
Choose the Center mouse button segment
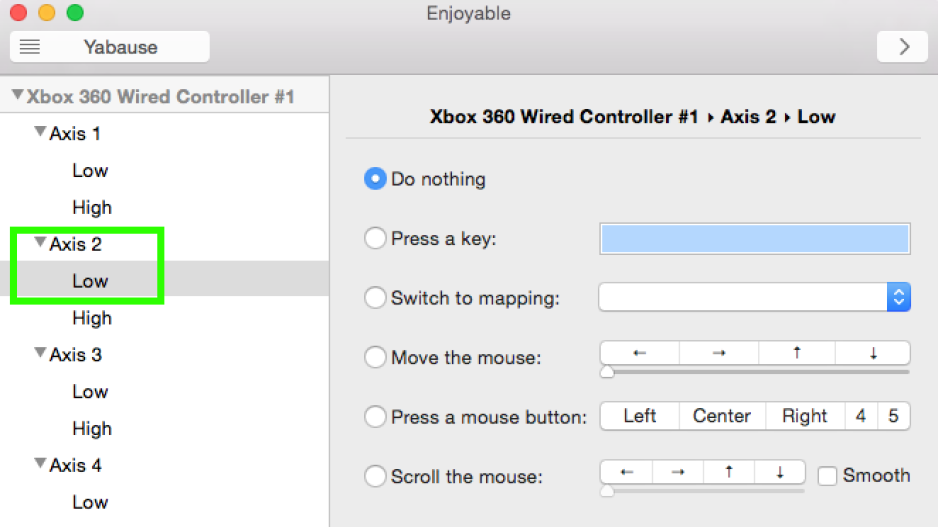(722, 416)
